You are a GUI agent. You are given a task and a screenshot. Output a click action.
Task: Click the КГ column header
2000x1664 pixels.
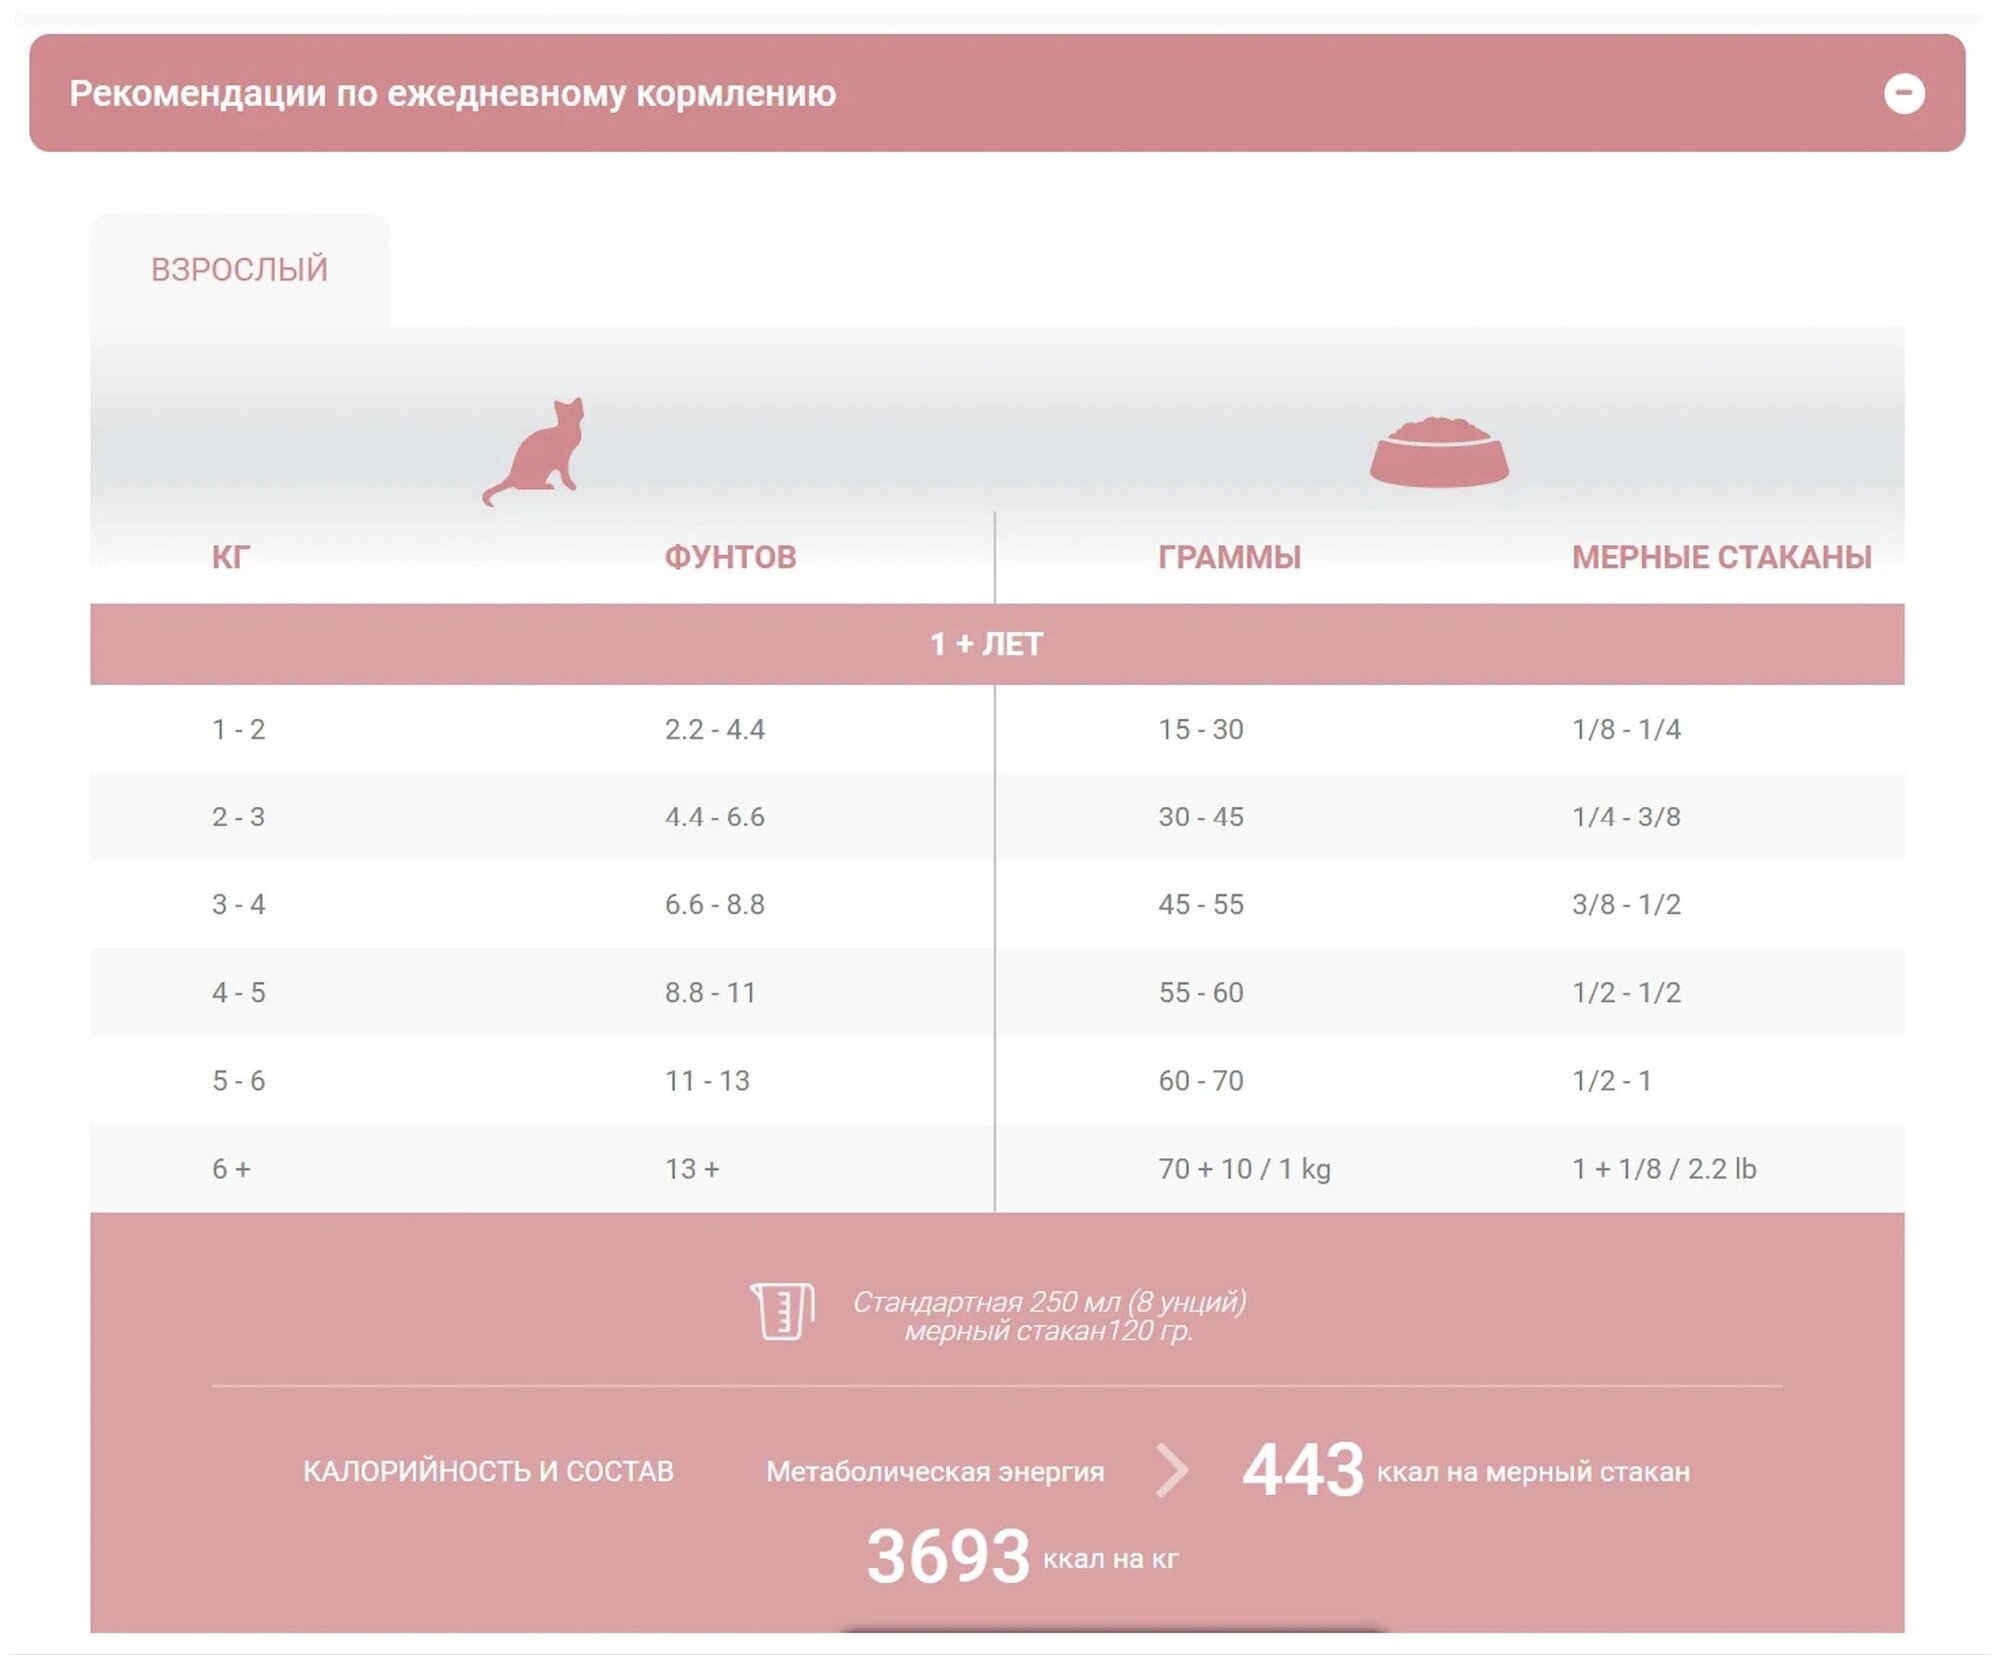click(231, 557)
